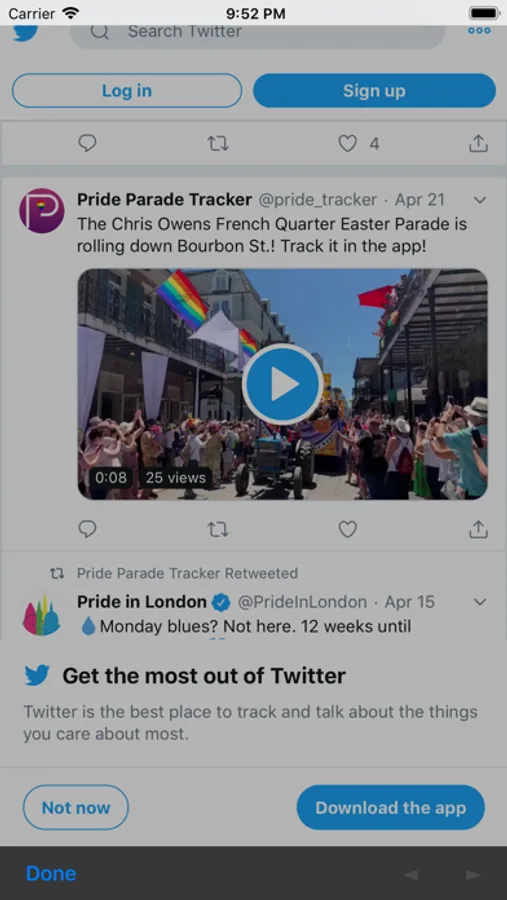Retweet the top partially visible tweet
The width and height of the screenshot is (507, 900).
tap(218, 143)
